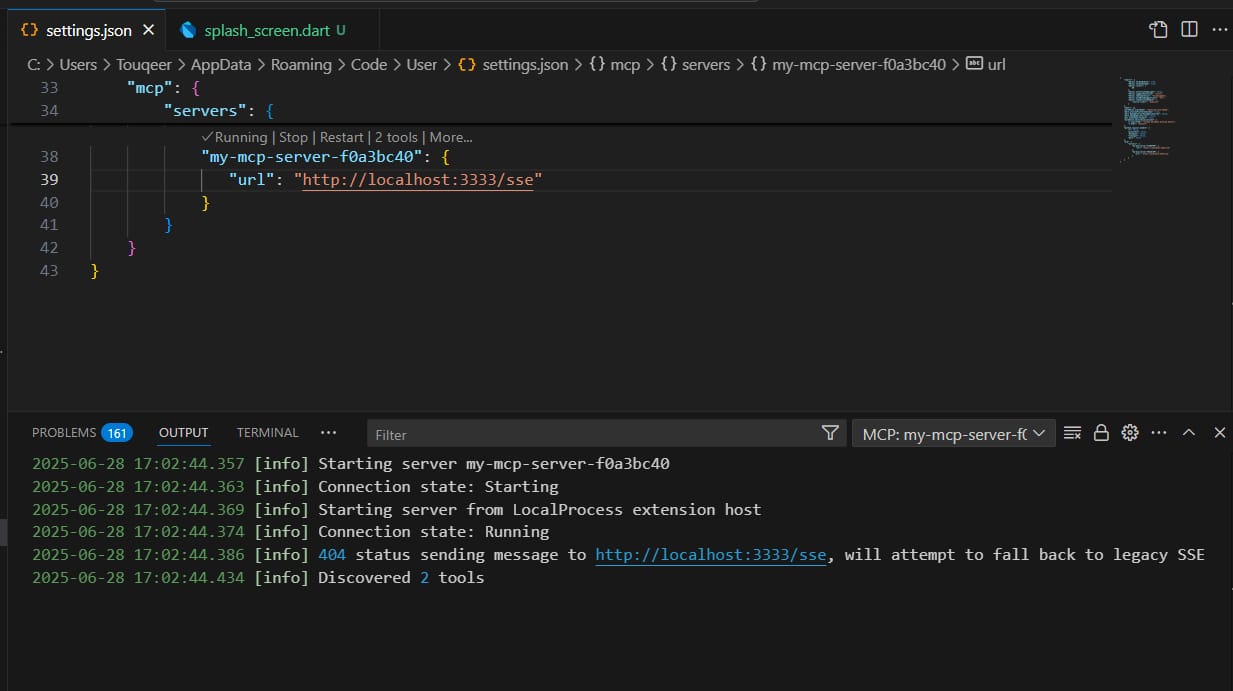The width and height of the screenshot is (1233, 691).
Task: Click the filter funnel icon in Output
Action: point(829,433)
